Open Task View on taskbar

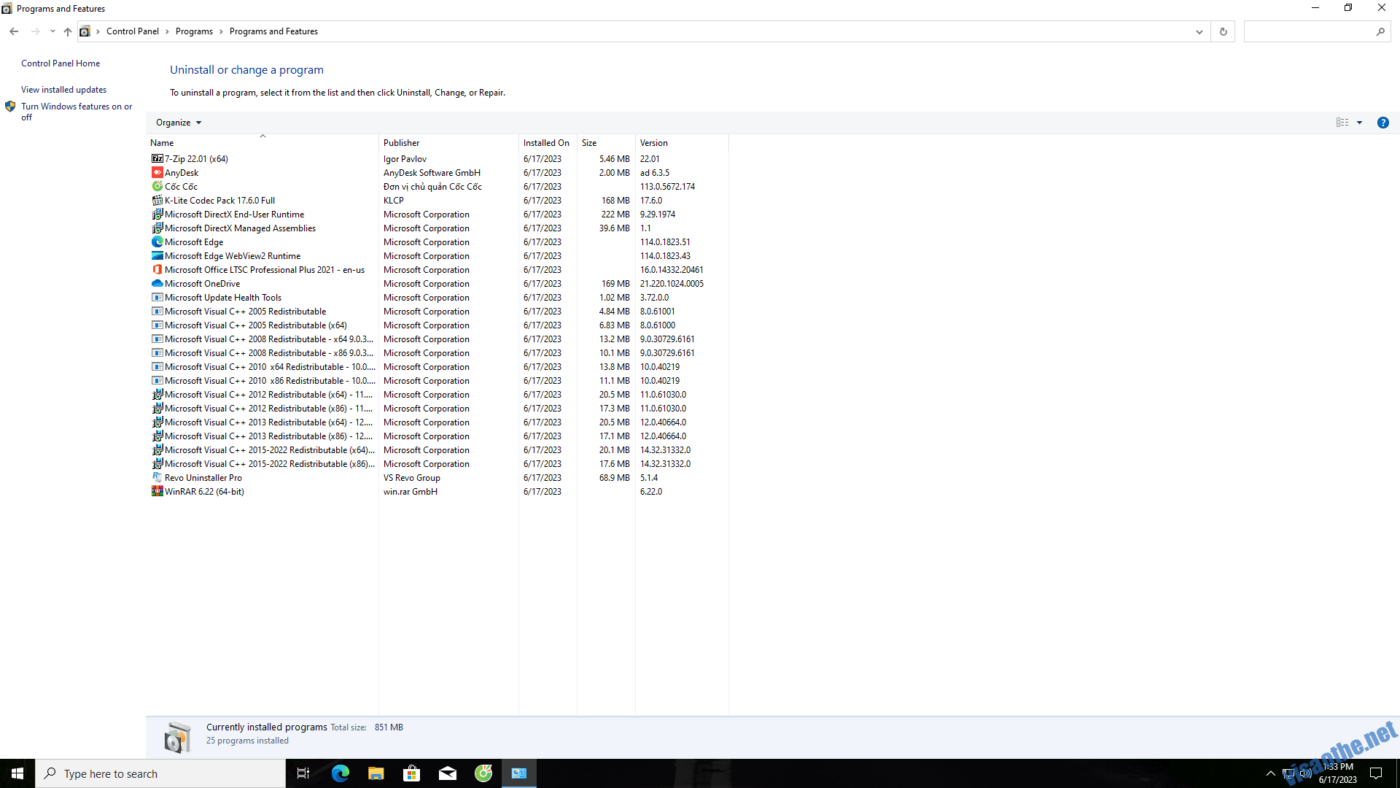coord(303,773)
